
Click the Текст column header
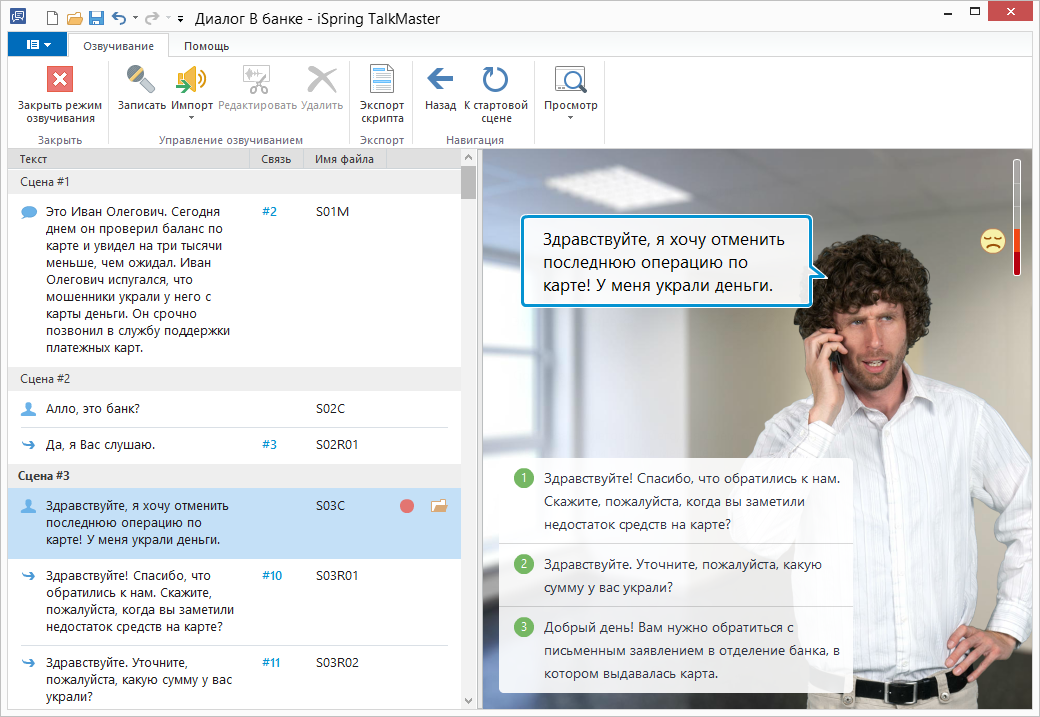pos(129,159)
